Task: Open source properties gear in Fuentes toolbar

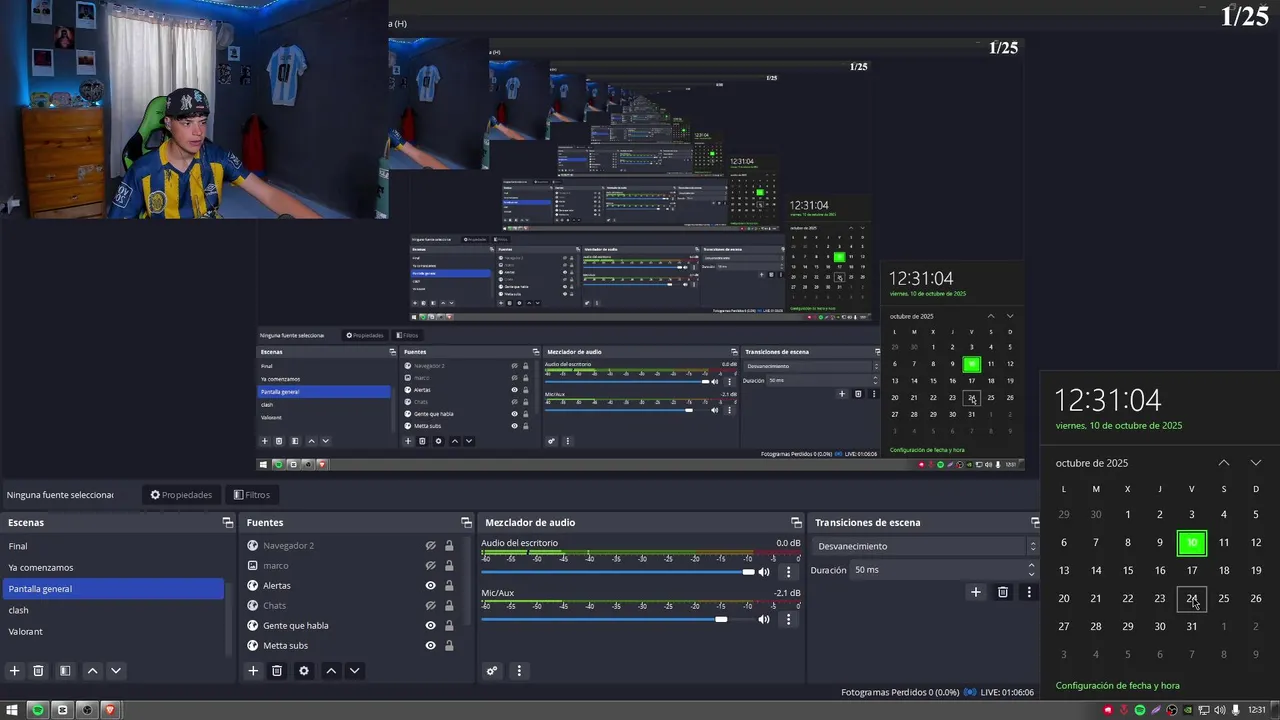Action: click(304, 671)
